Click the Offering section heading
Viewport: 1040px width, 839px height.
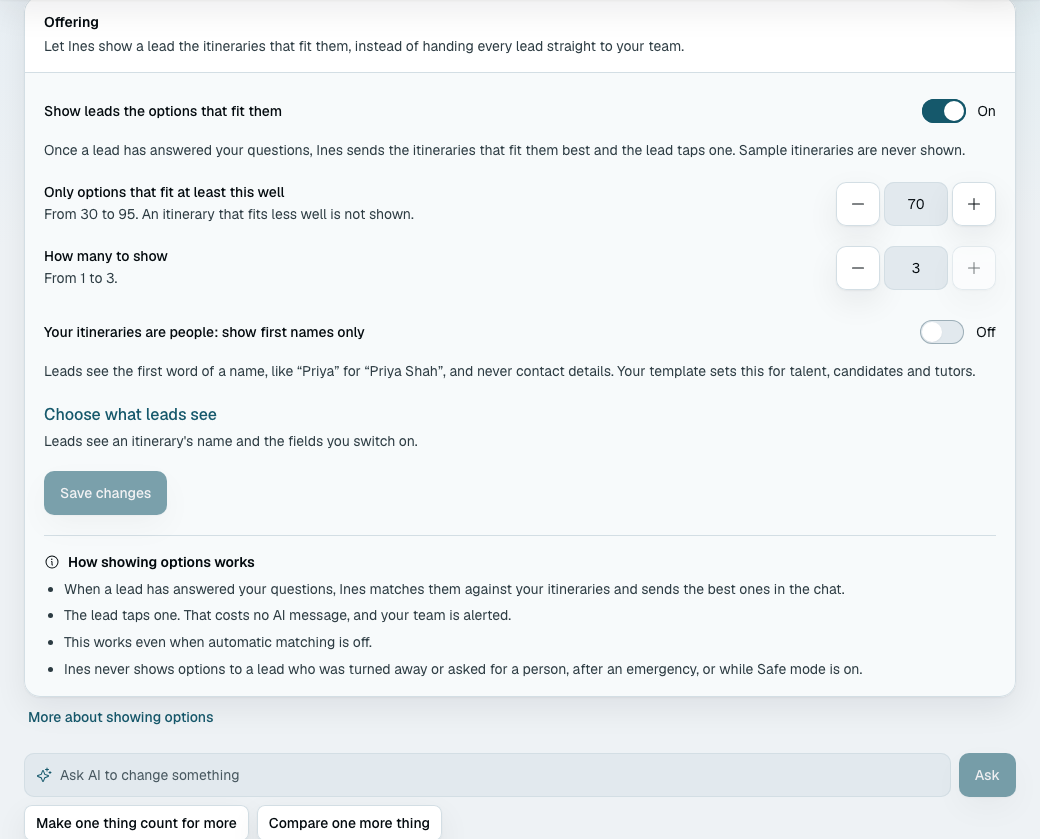[72, 22]
